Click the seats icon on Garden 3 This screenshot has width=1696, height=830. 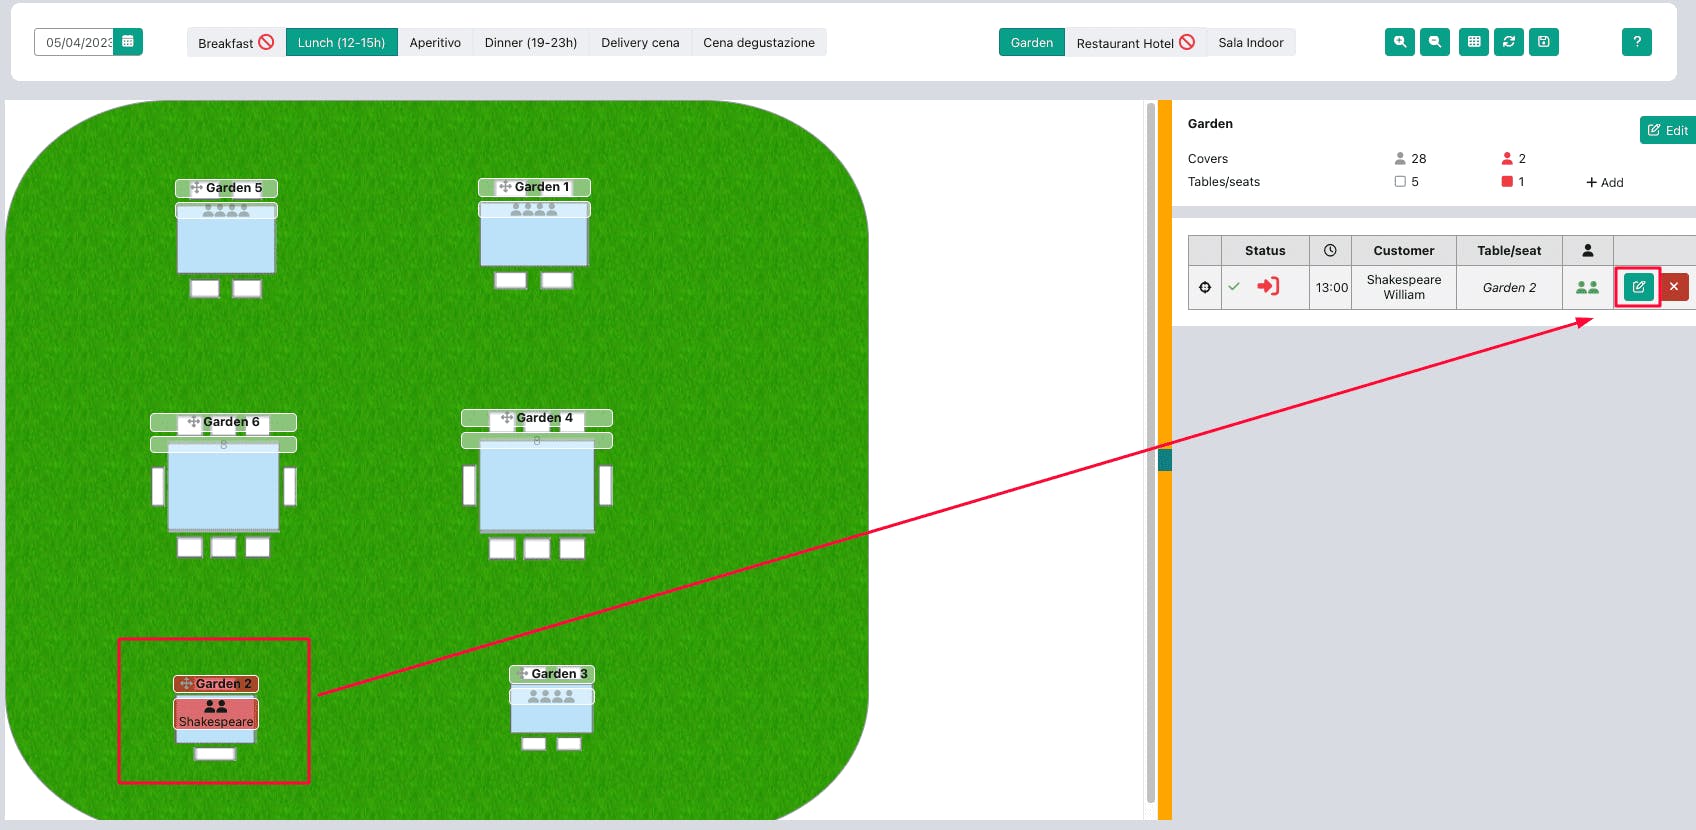pos(551,696)
